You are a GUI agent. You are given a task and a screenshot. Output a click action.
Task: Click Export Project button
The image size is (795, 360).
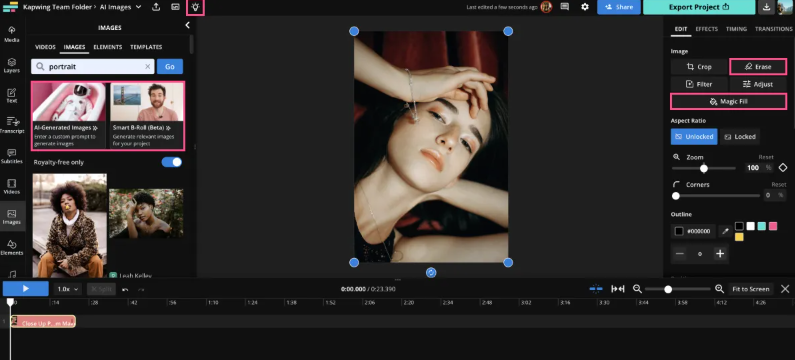[x=699, y=7]
